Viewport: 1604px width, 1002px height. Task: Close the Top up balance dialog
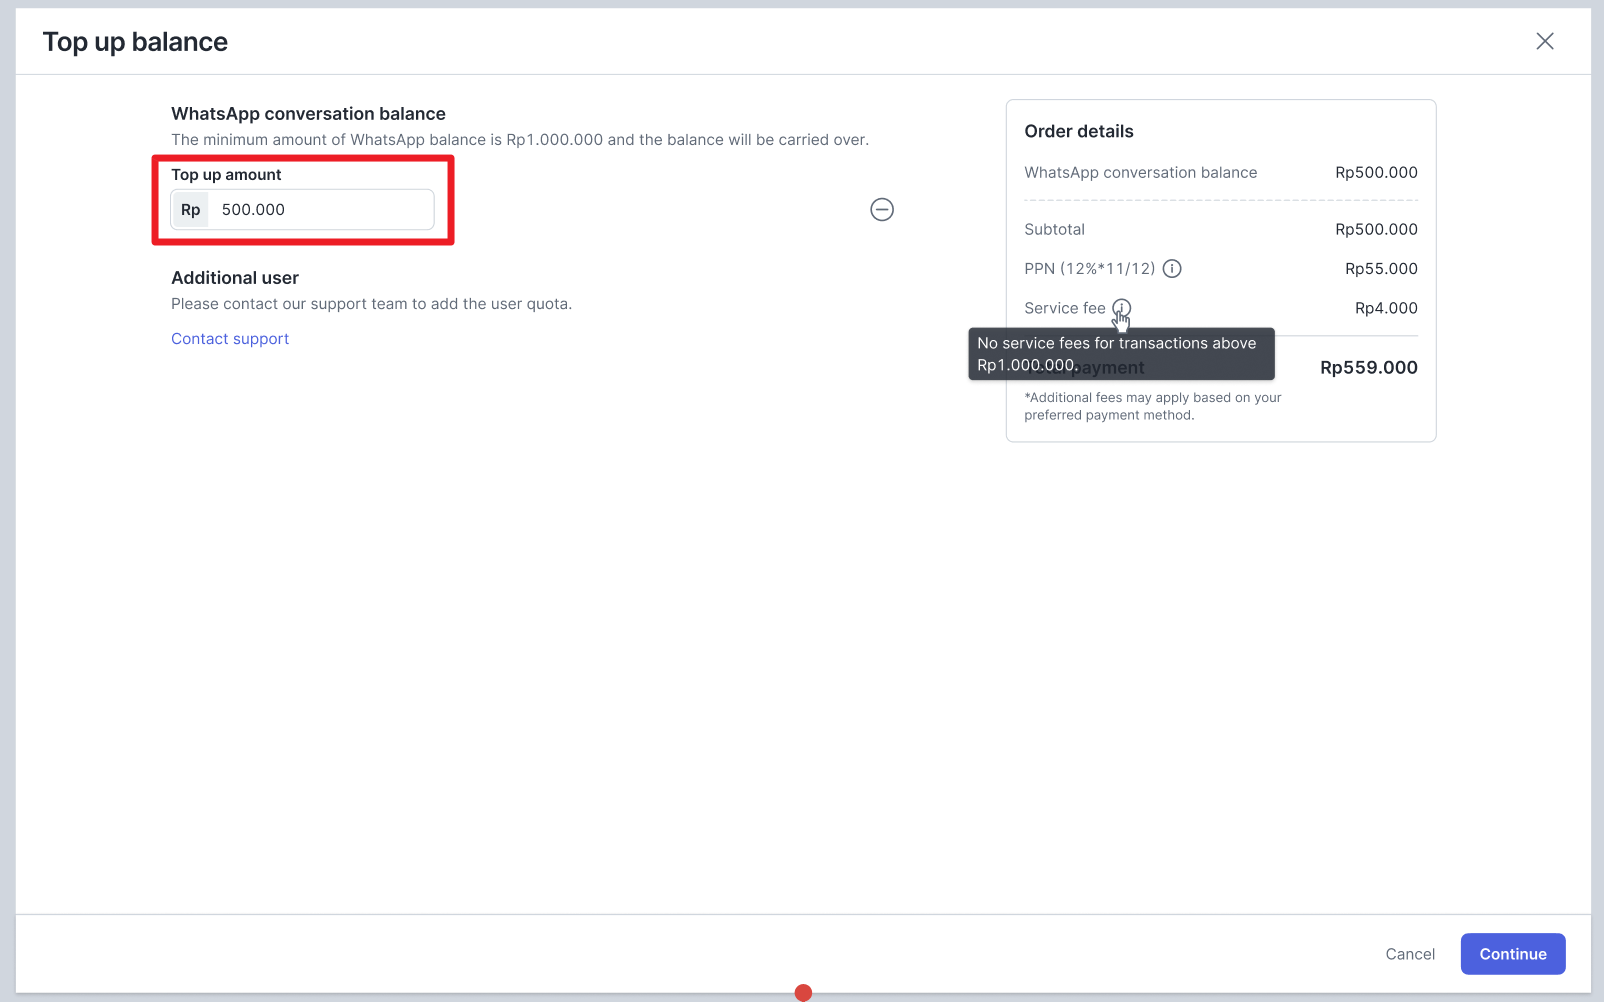pyautogui.click(x=1545, y=41)
